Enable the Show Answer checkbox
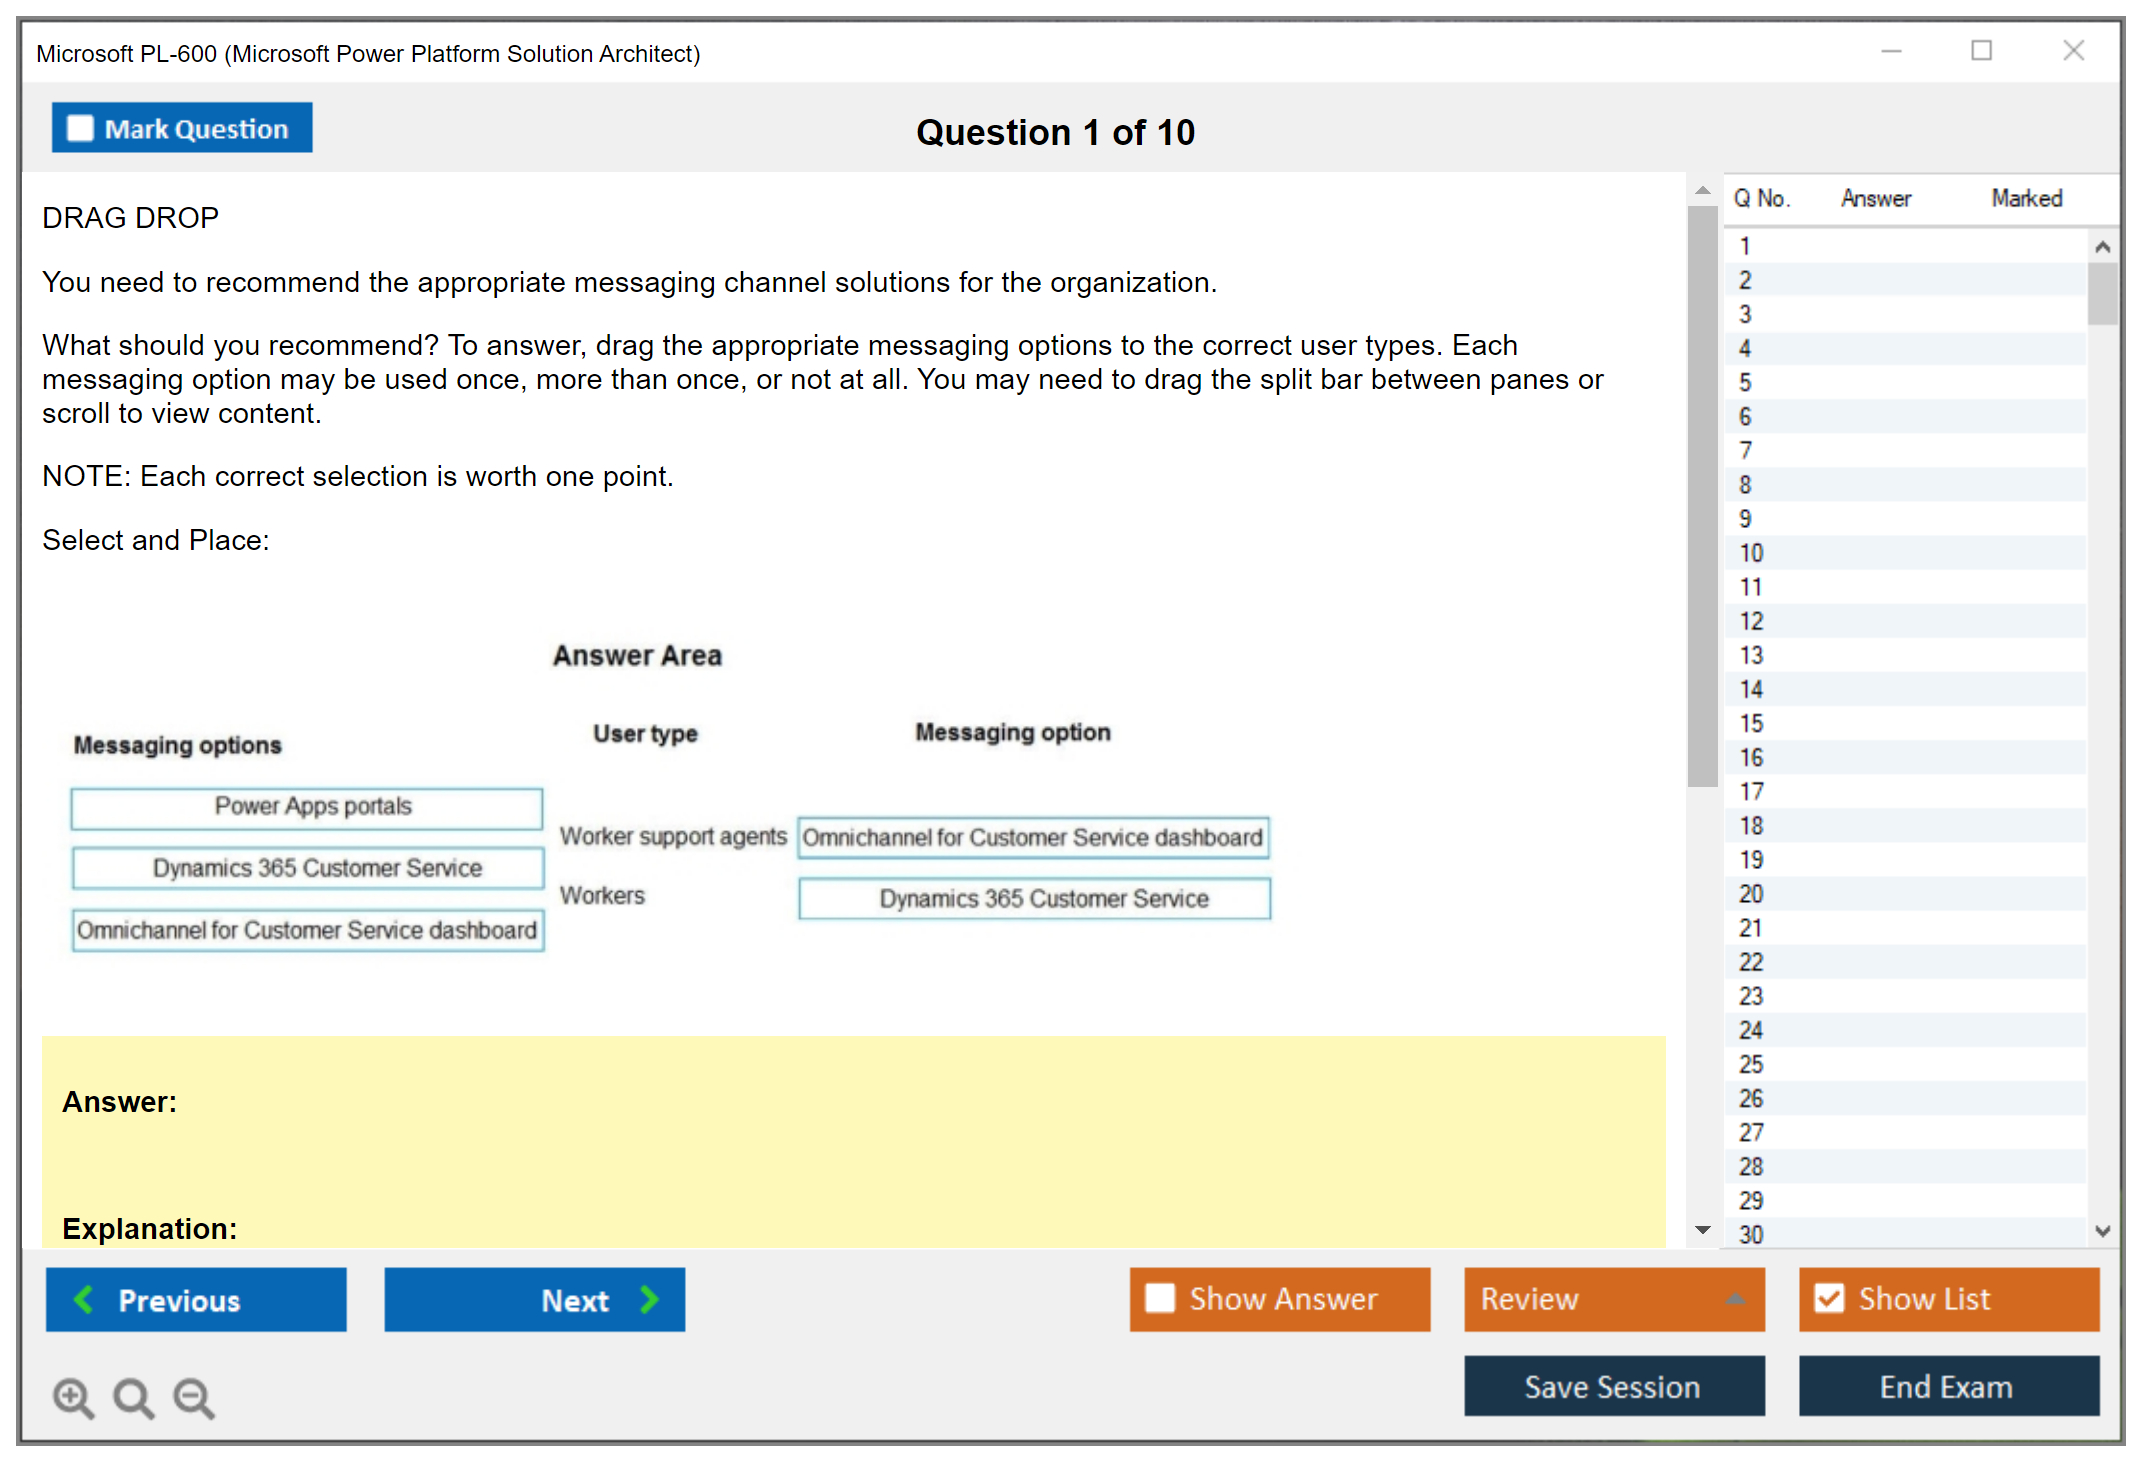This screenshot has height=1470, width=2150. [x=1160, y=1298]
